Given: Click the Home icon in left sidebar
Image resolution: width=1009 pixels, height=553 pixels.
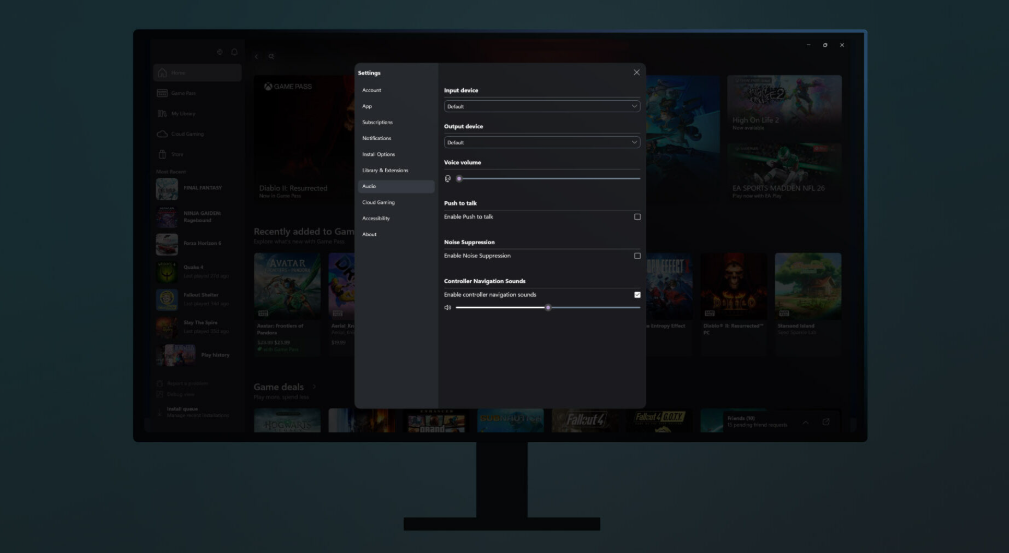Looking at the screenshot, I should point(162,73).
